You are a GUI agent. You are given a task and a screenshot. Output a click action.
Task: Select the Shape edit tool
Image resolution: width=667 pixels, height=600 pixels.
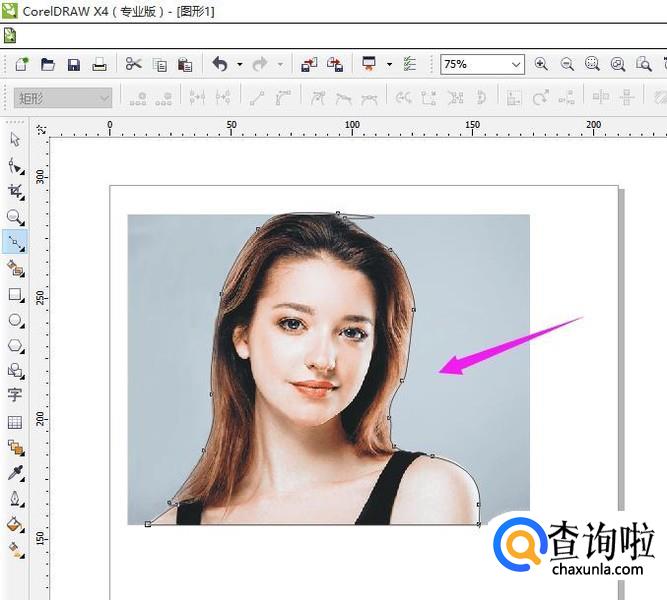click(15, 165)
